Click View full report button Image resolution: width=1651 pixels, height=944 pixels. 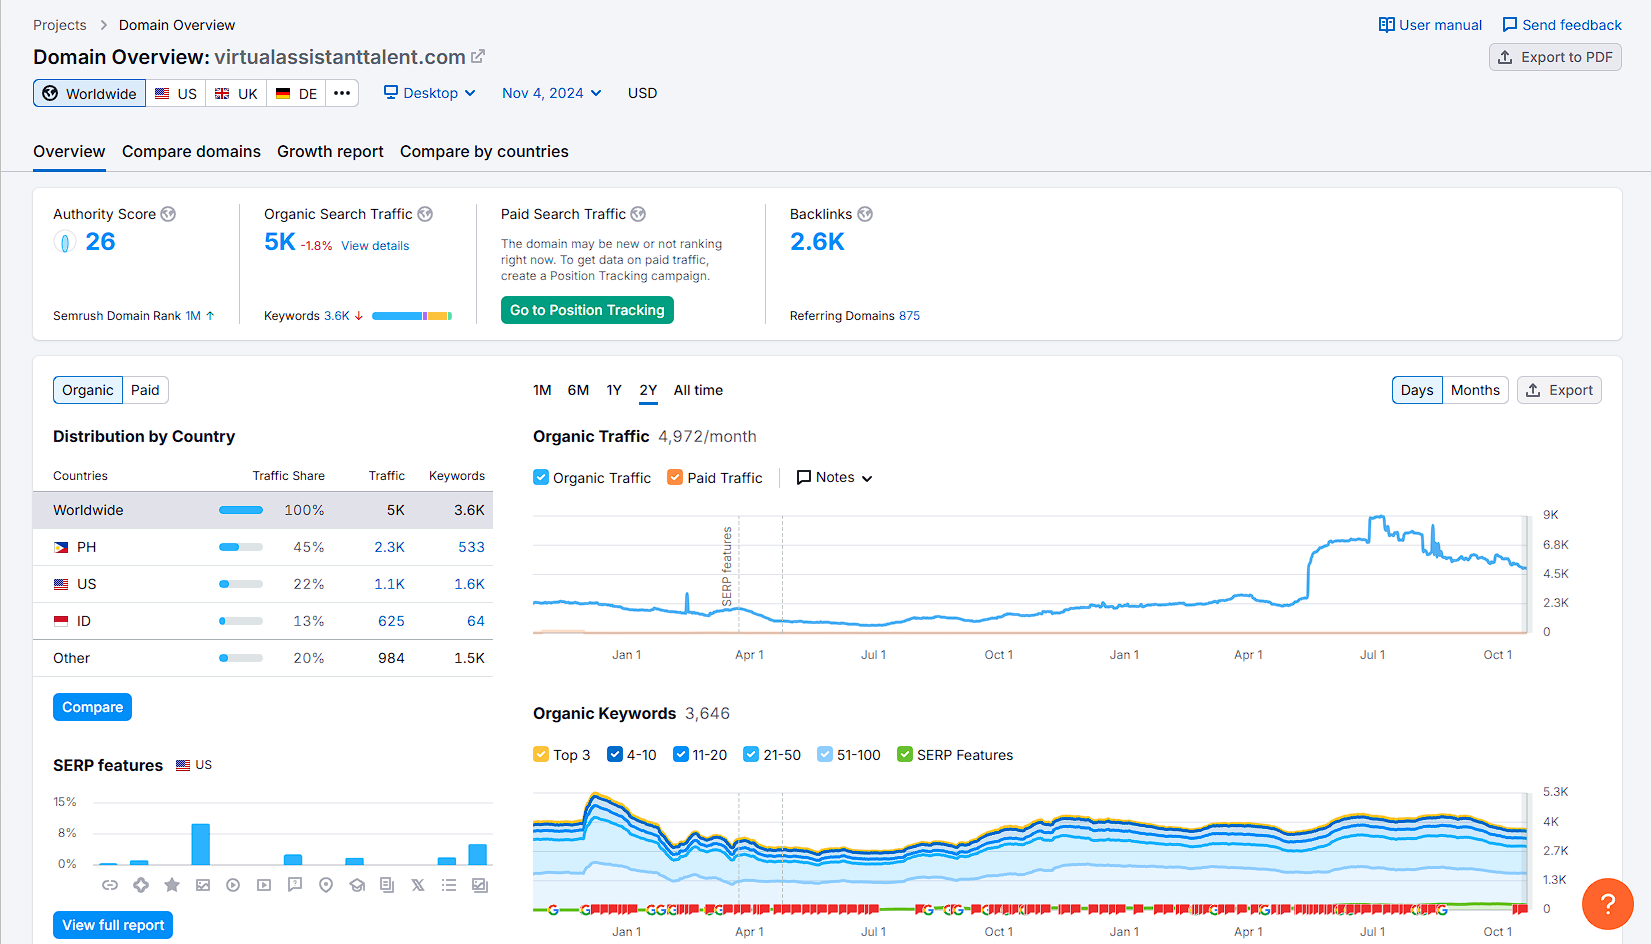pos(113,925)
